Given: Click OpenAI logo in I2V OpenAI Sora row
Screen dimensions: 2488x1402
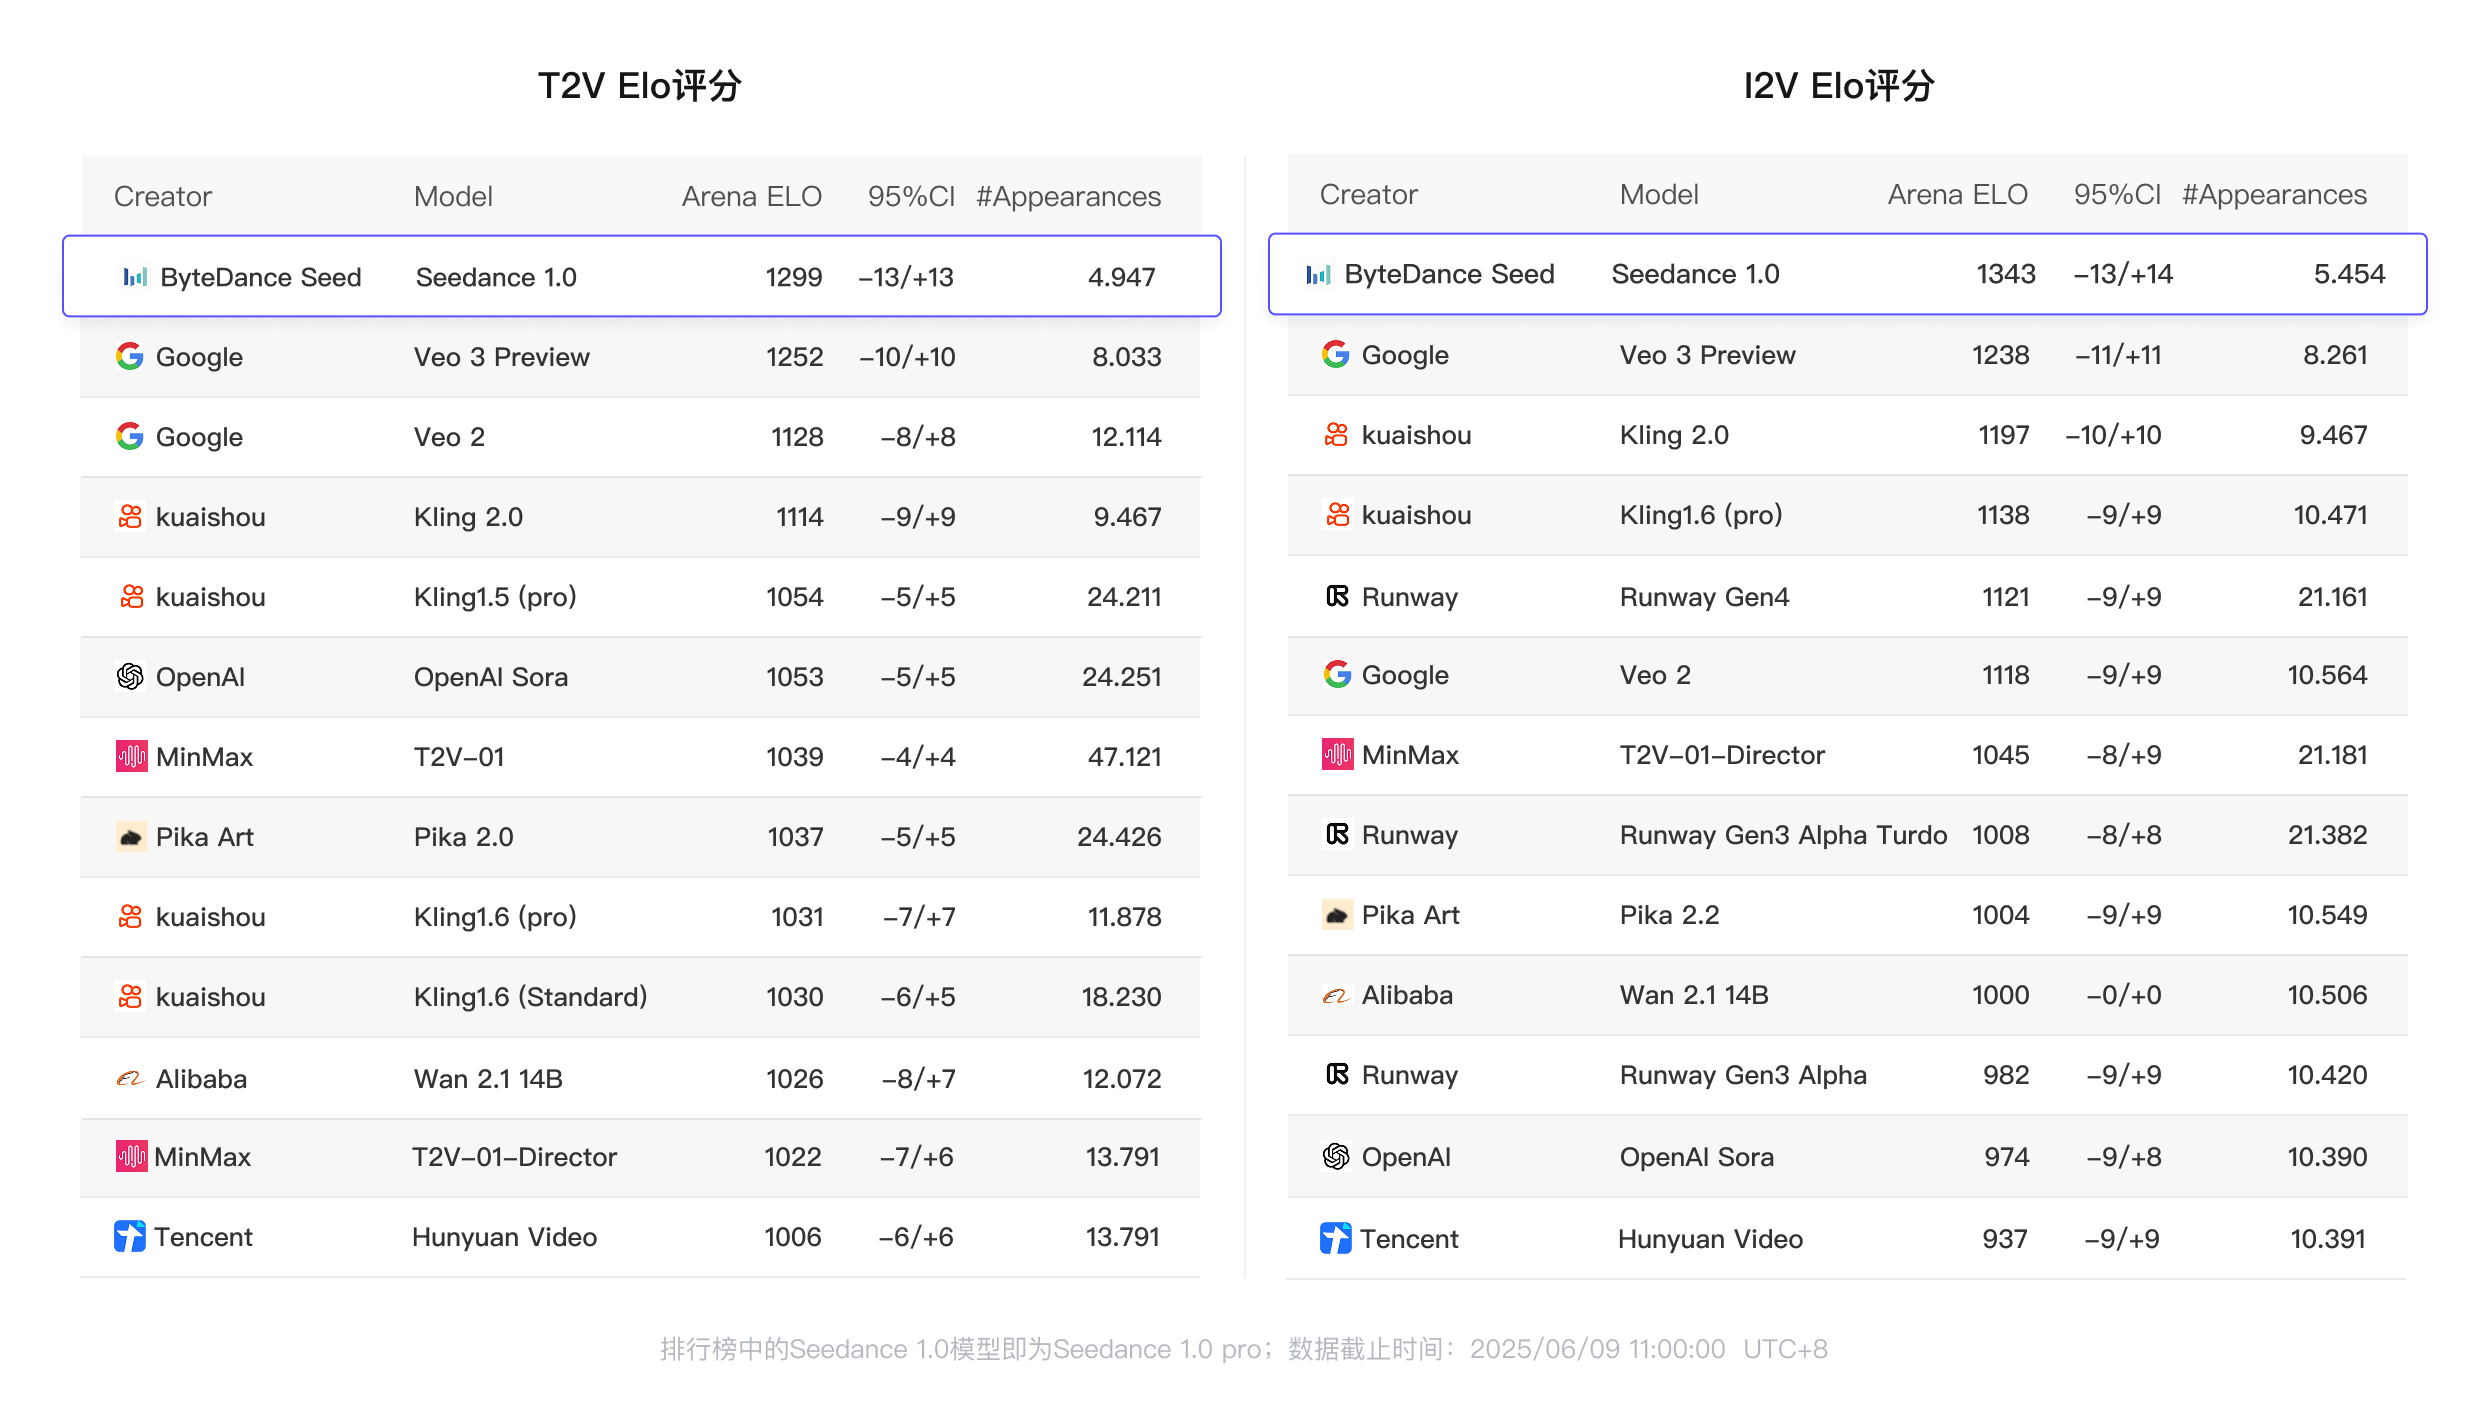Looking at the screenshot, I should point(1336,1156).
